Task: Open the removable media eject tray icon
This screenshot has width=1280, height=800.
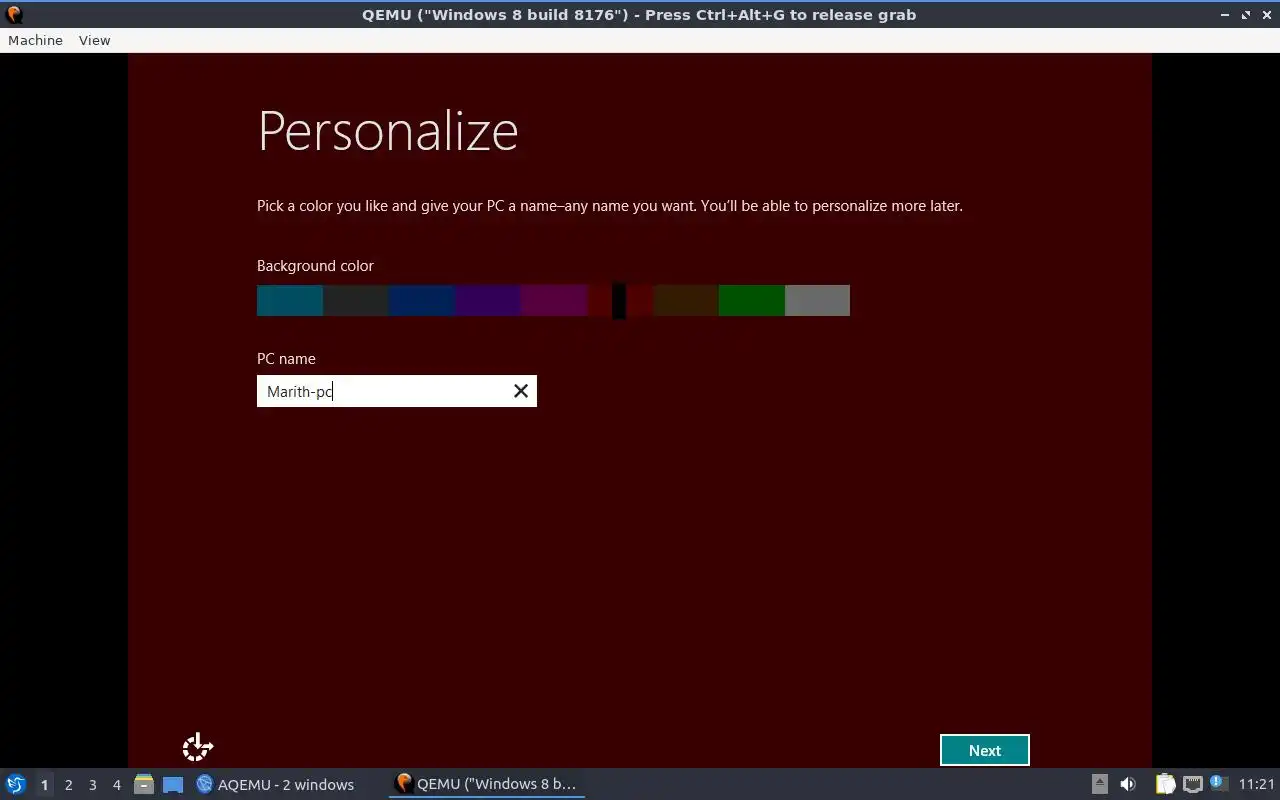Action: point(1099,784)
